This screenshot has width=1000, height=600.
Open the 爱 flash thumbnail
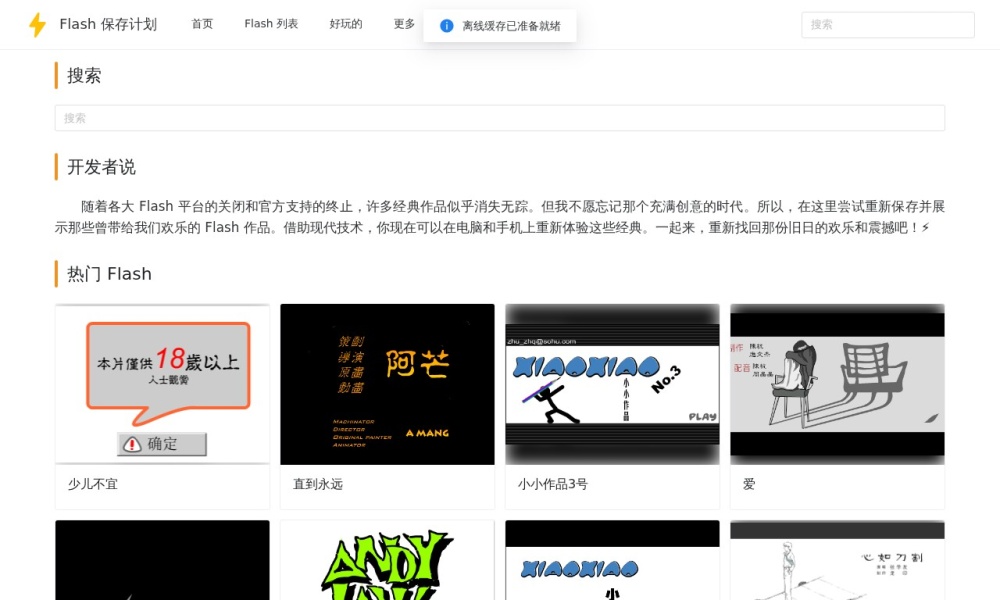click(x=837, y=383)
